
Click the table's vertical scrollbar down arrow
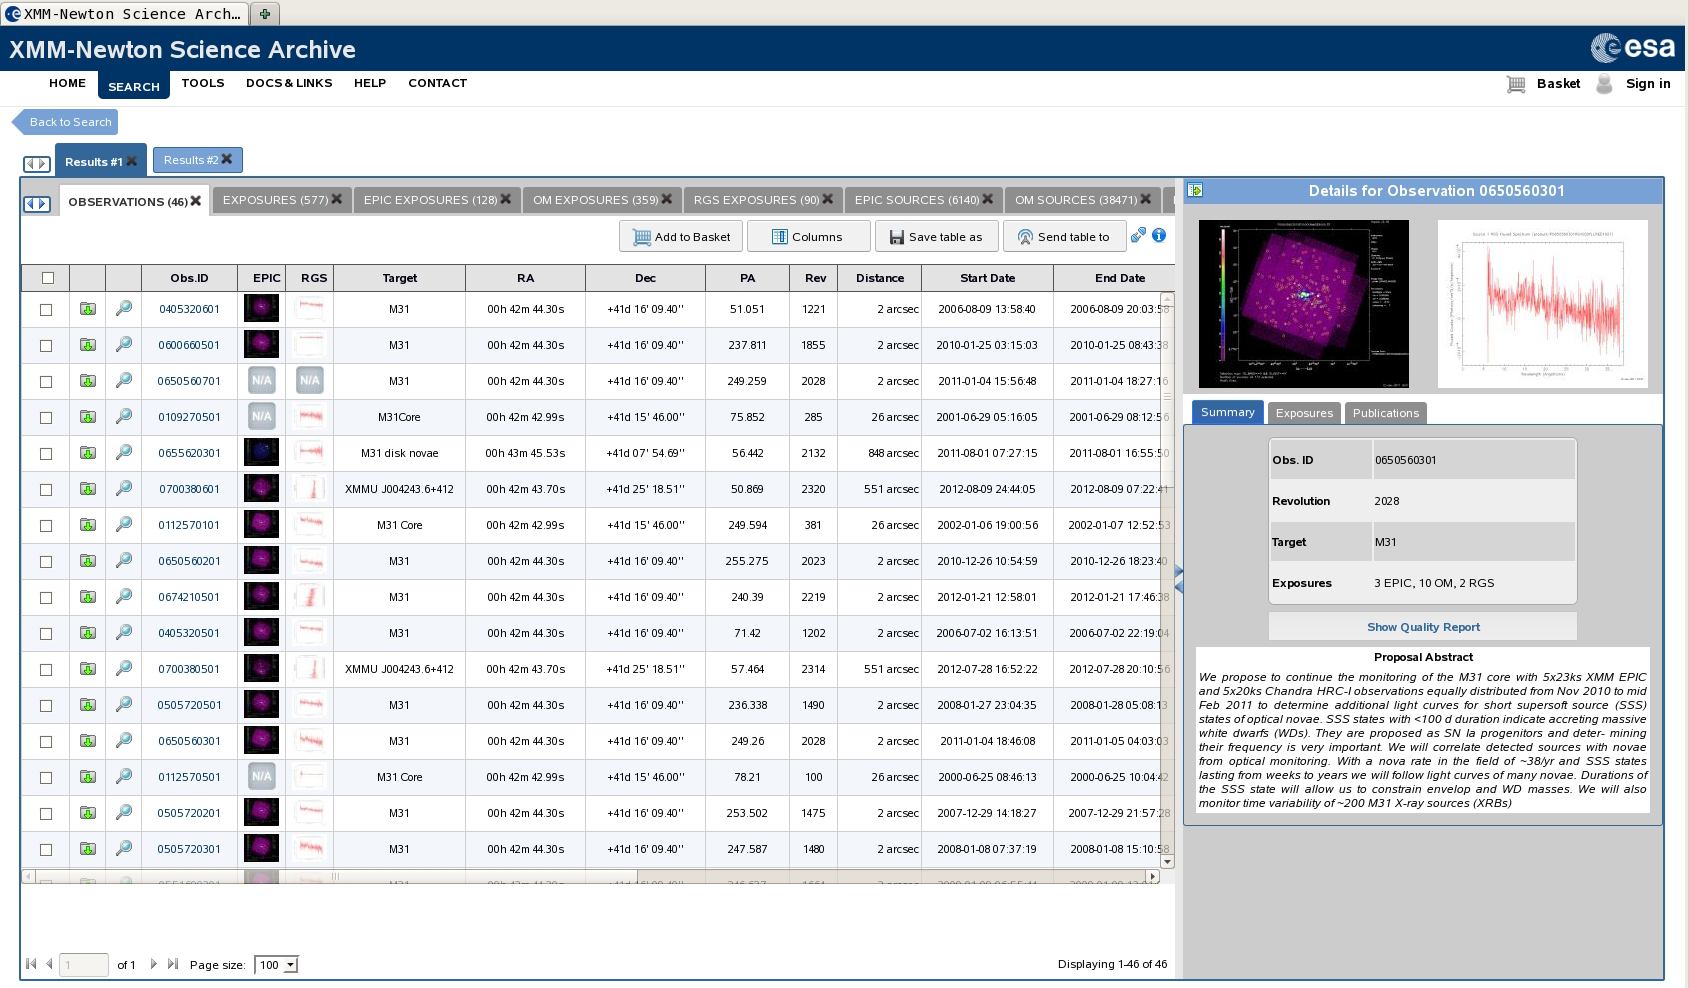click(x=1167, y=861)
